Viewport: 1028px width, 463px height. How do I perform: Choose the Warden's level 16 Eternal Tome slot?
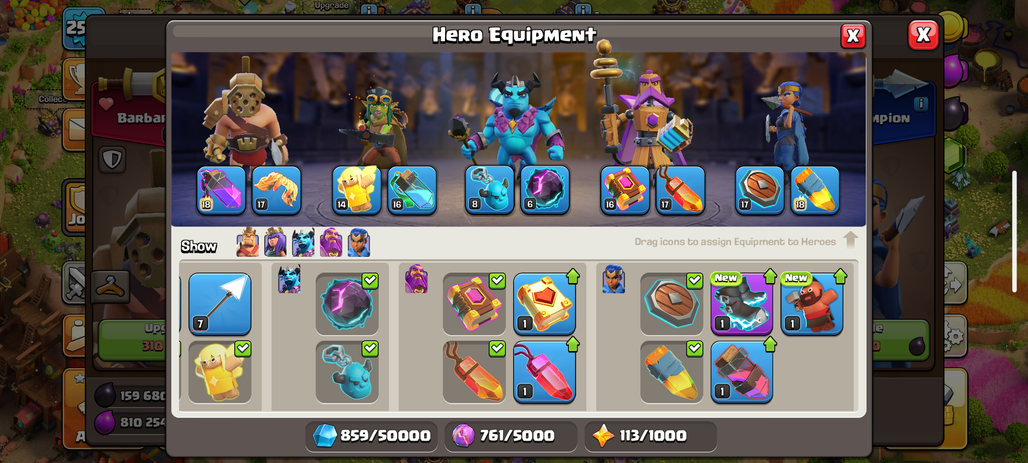coord(625,190)
